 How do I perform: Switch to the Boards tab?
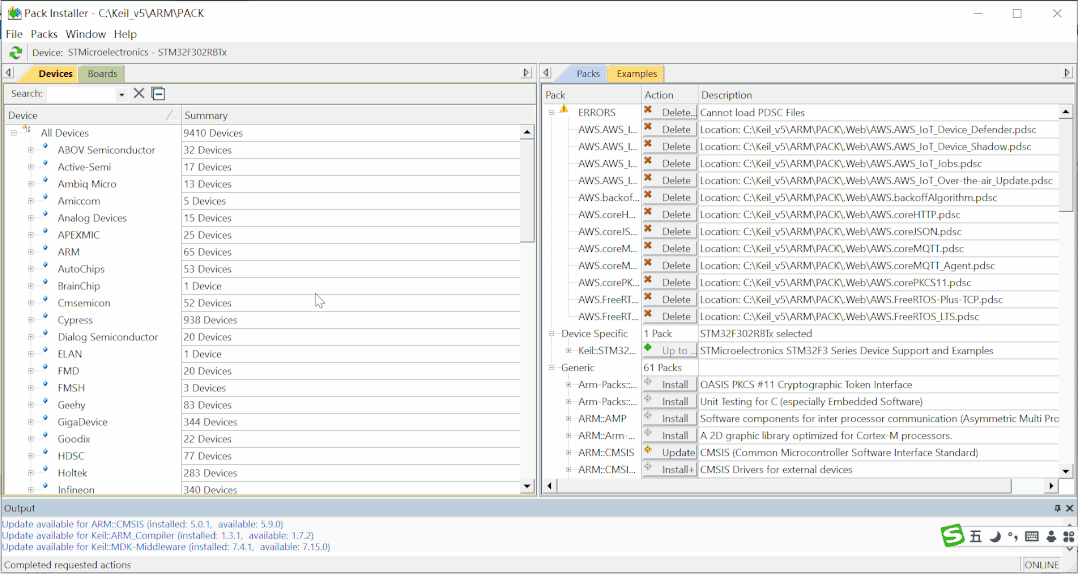click(102, 74)
